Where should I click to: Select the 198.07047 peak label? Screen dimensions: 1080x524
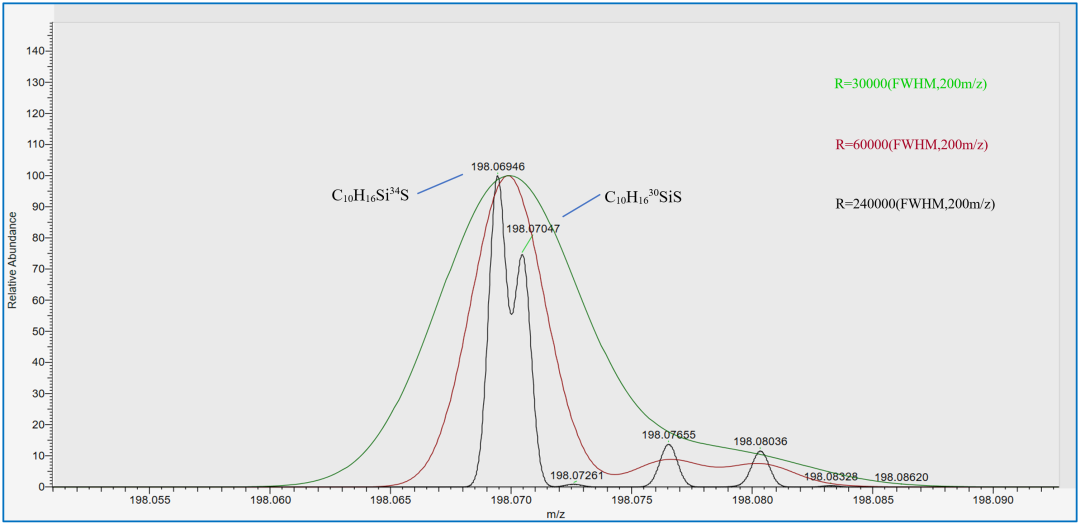(x=532, y=229)
